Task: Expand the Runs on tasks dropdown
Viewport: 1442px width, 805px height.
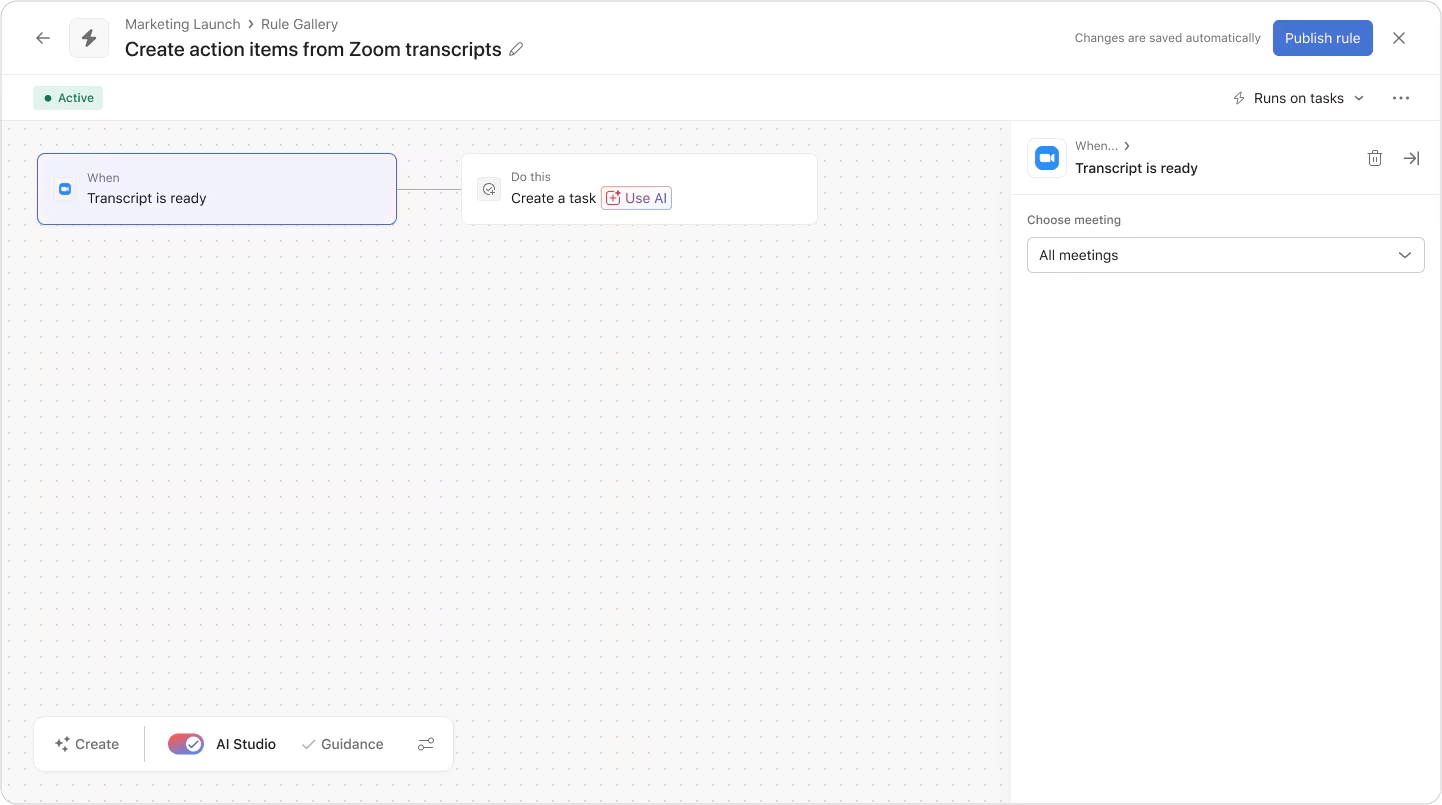Action: pos(1297,97)
